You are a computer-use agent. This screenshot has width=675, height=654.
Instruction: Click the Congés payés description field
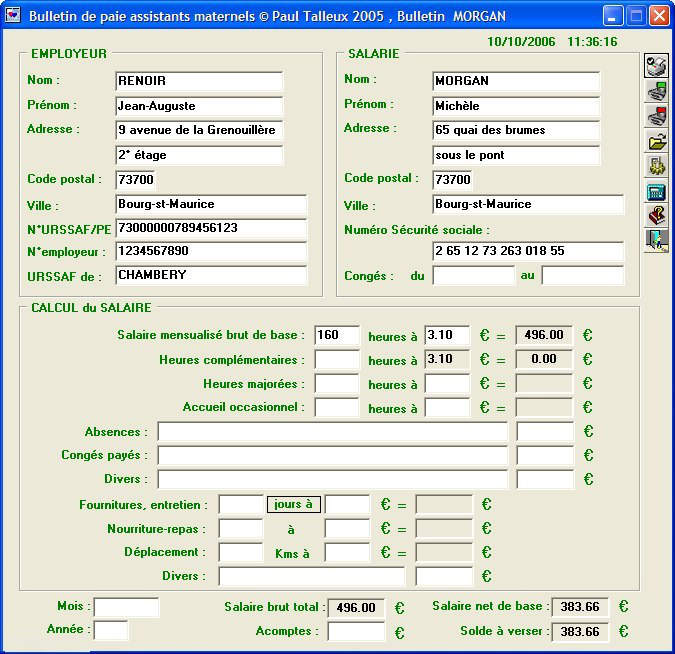point(333,456)
